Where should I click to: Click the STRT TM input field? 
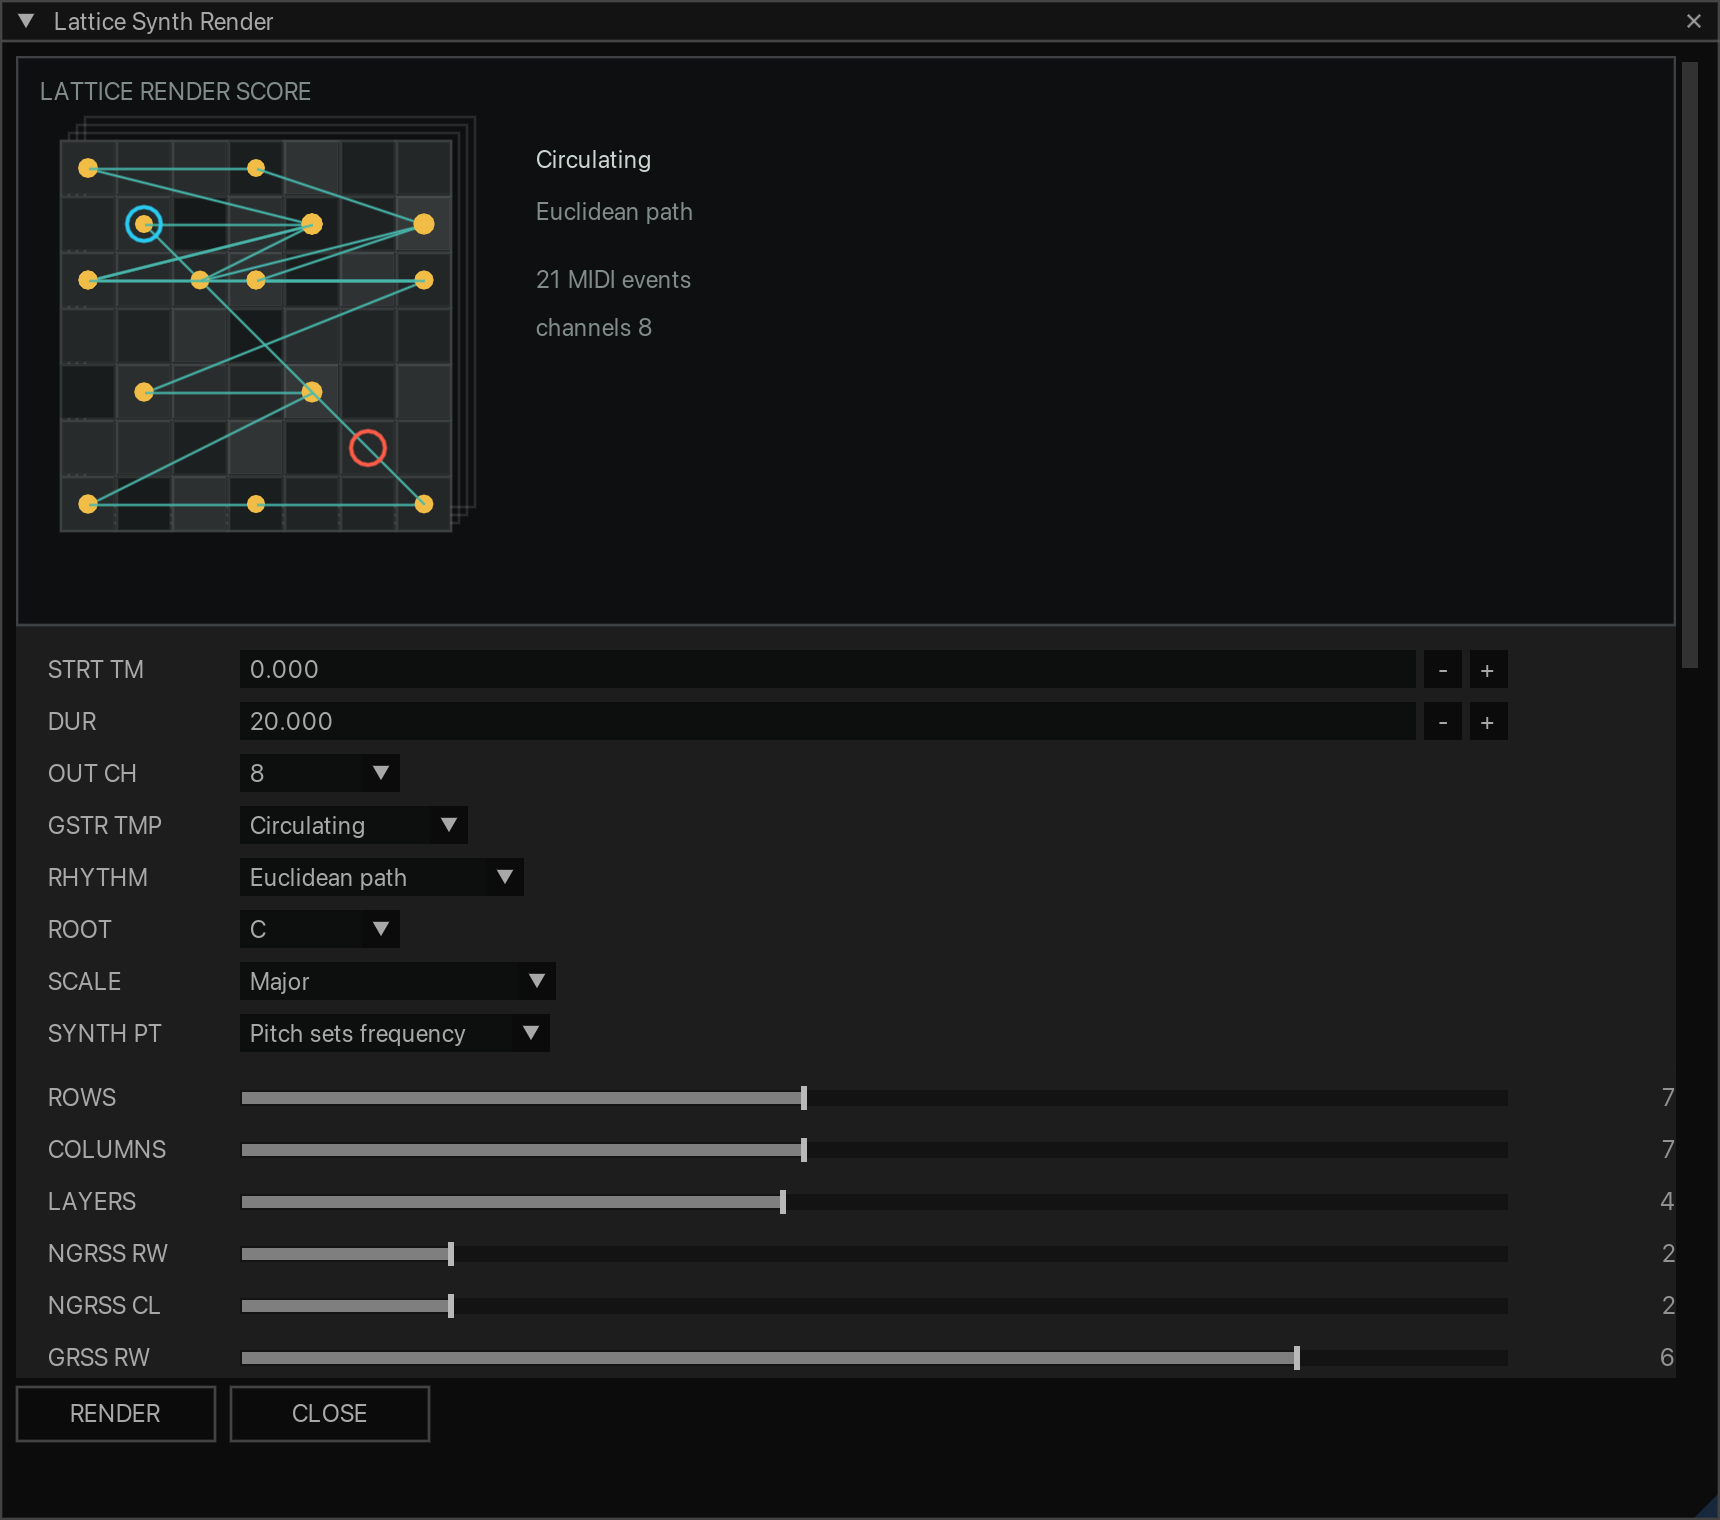pyautogui.click(x=828, y=669)
